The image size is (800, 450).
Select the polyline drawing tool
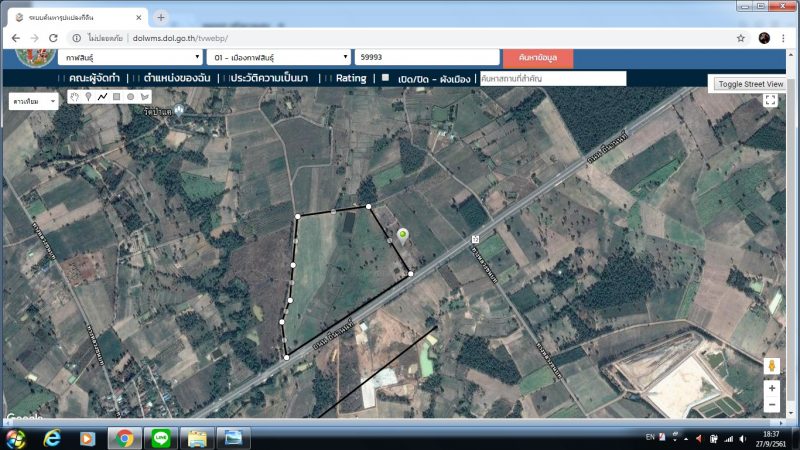point(102,96)
